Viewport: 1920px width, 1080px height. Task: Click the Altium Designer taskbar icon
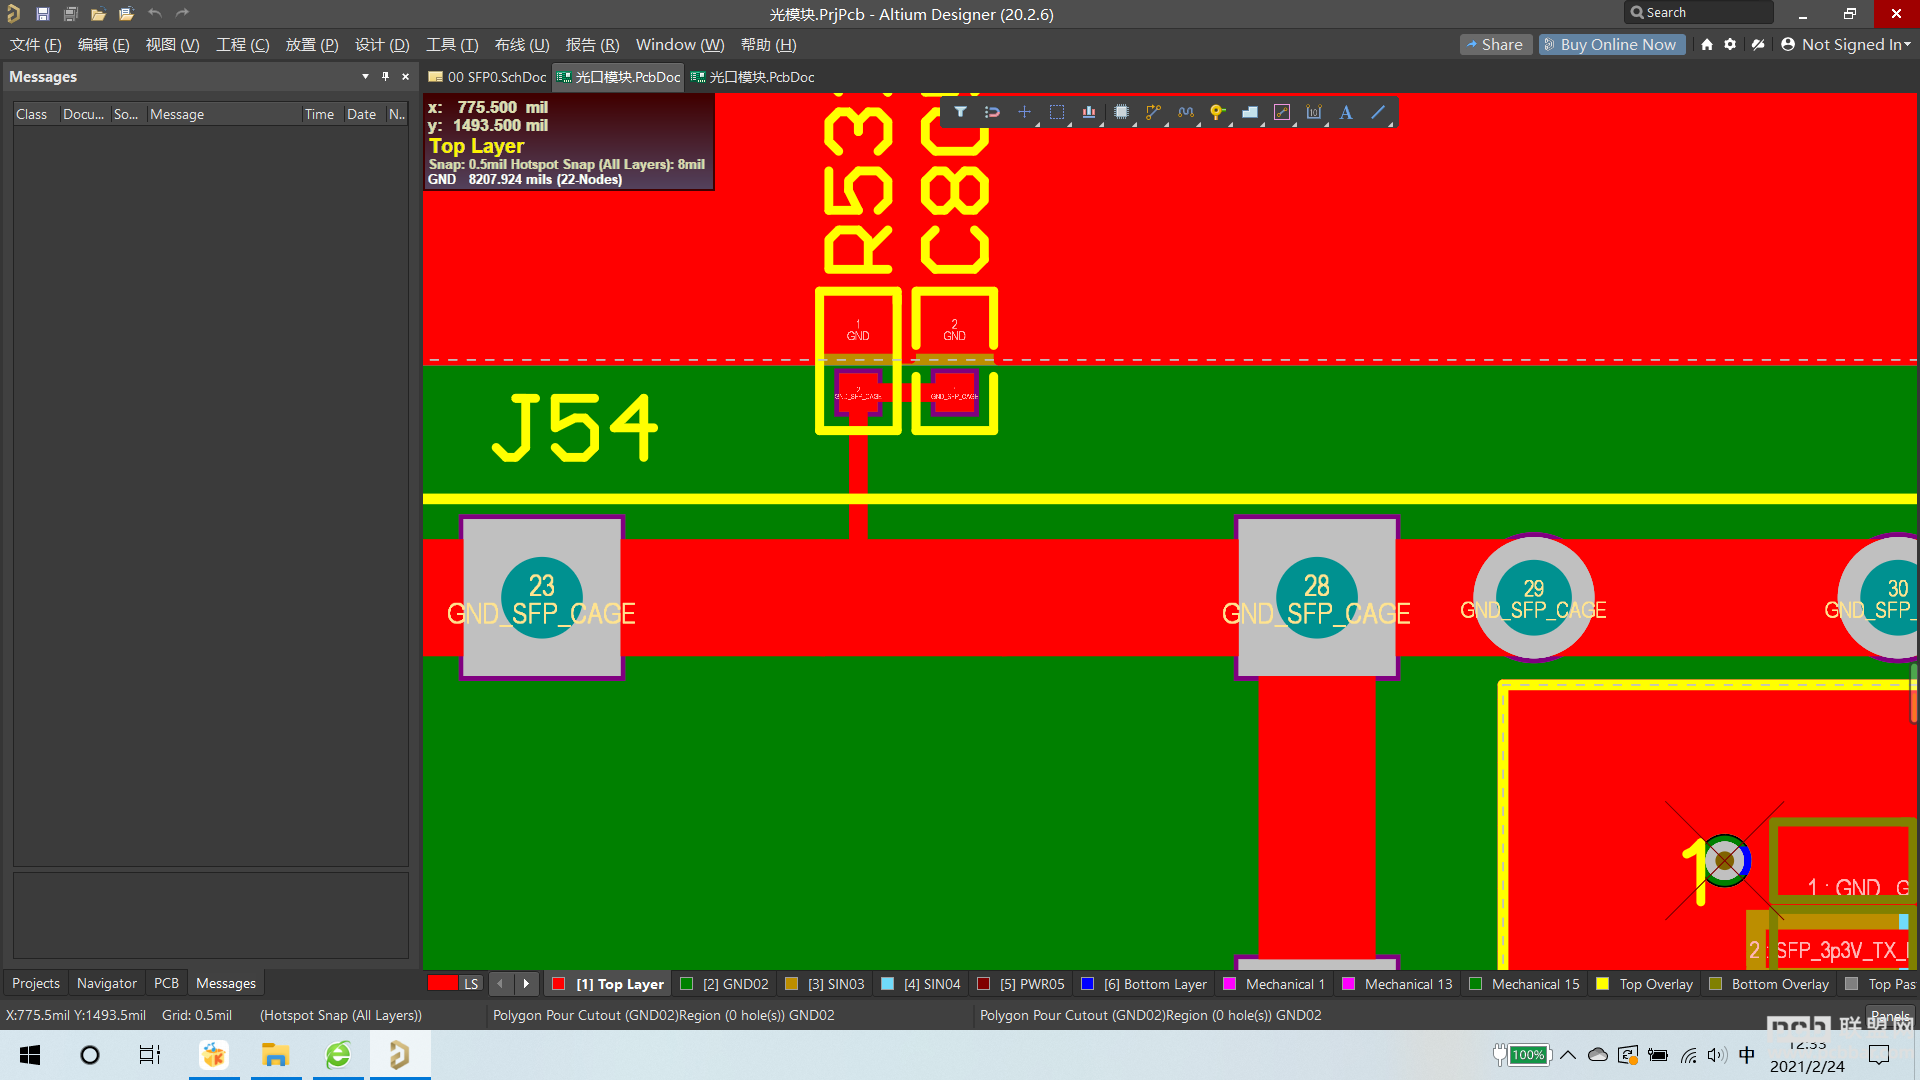tap(399, 1055)
